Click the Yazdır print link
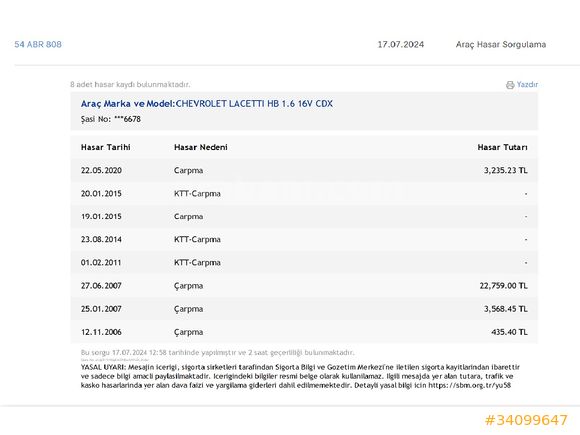The width and height of the screenshot is (580, 435). point(527,84)
